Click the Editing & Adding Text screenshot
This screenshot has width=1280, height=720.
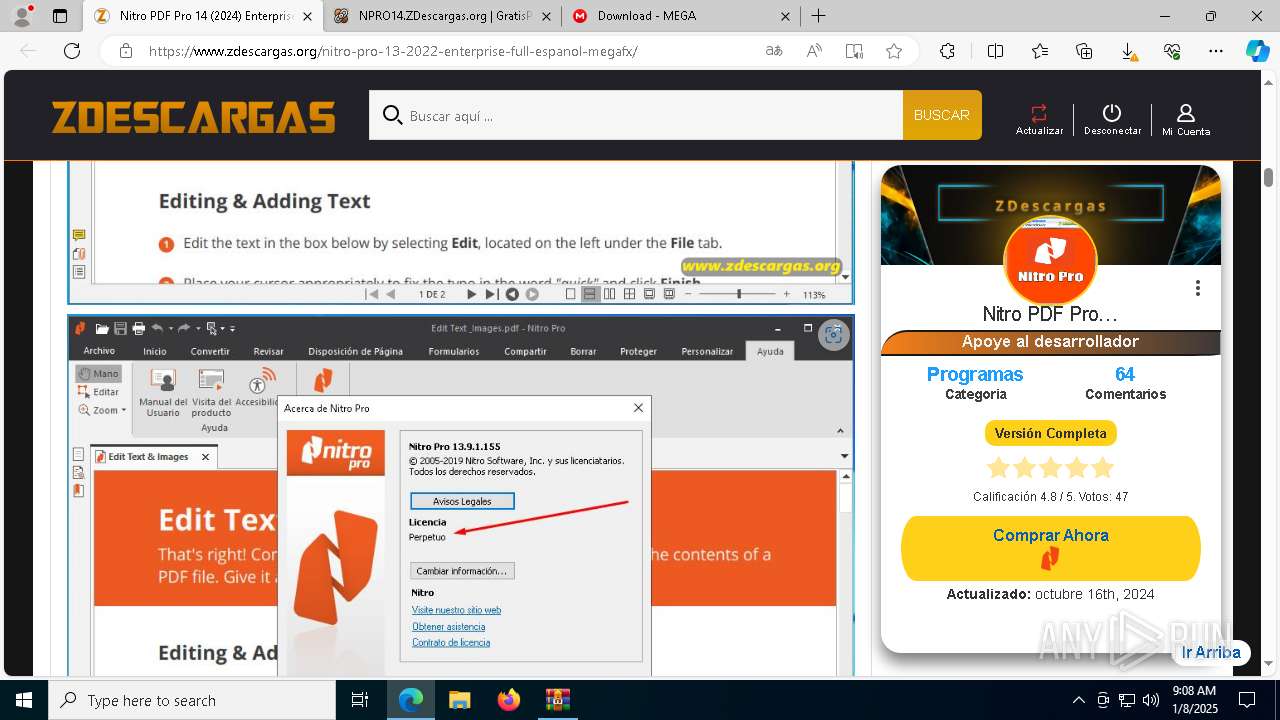[461, 232]
